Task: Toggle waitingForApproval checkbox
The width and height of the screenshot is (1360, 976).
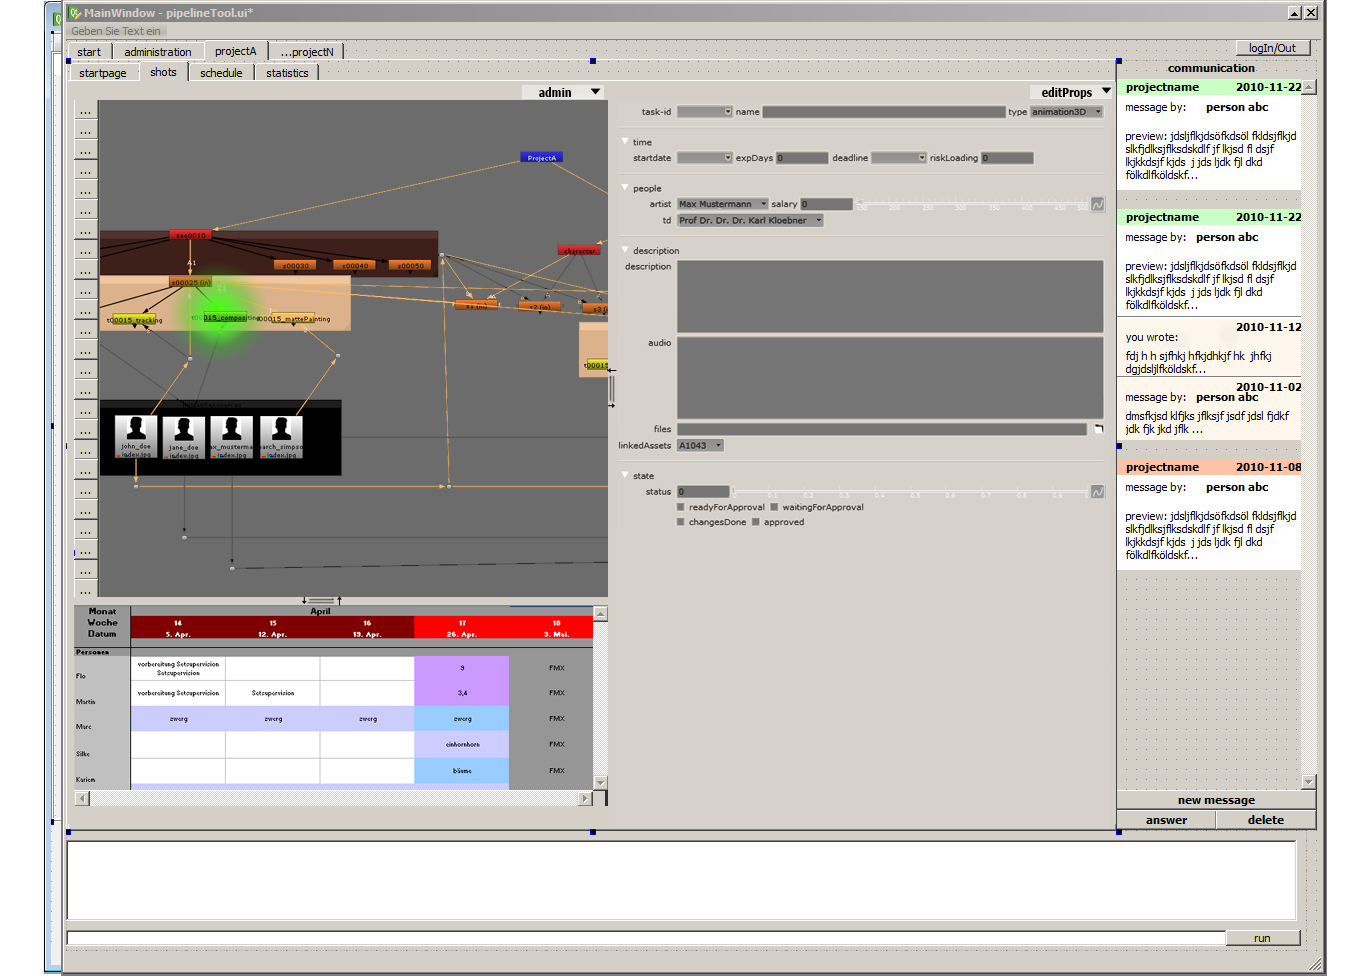Action: (774, 507)
